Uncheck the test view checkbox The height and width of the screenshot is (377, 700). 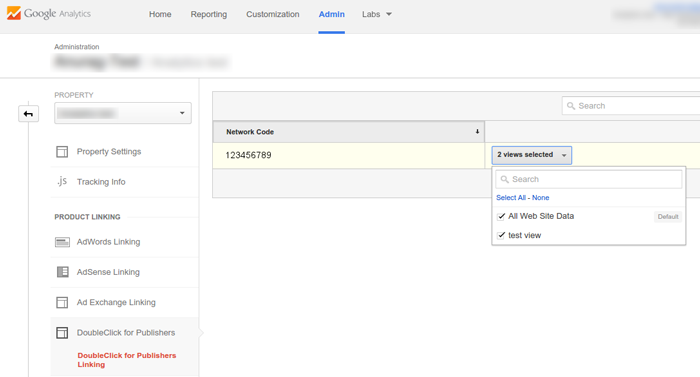tap(501, 235)
